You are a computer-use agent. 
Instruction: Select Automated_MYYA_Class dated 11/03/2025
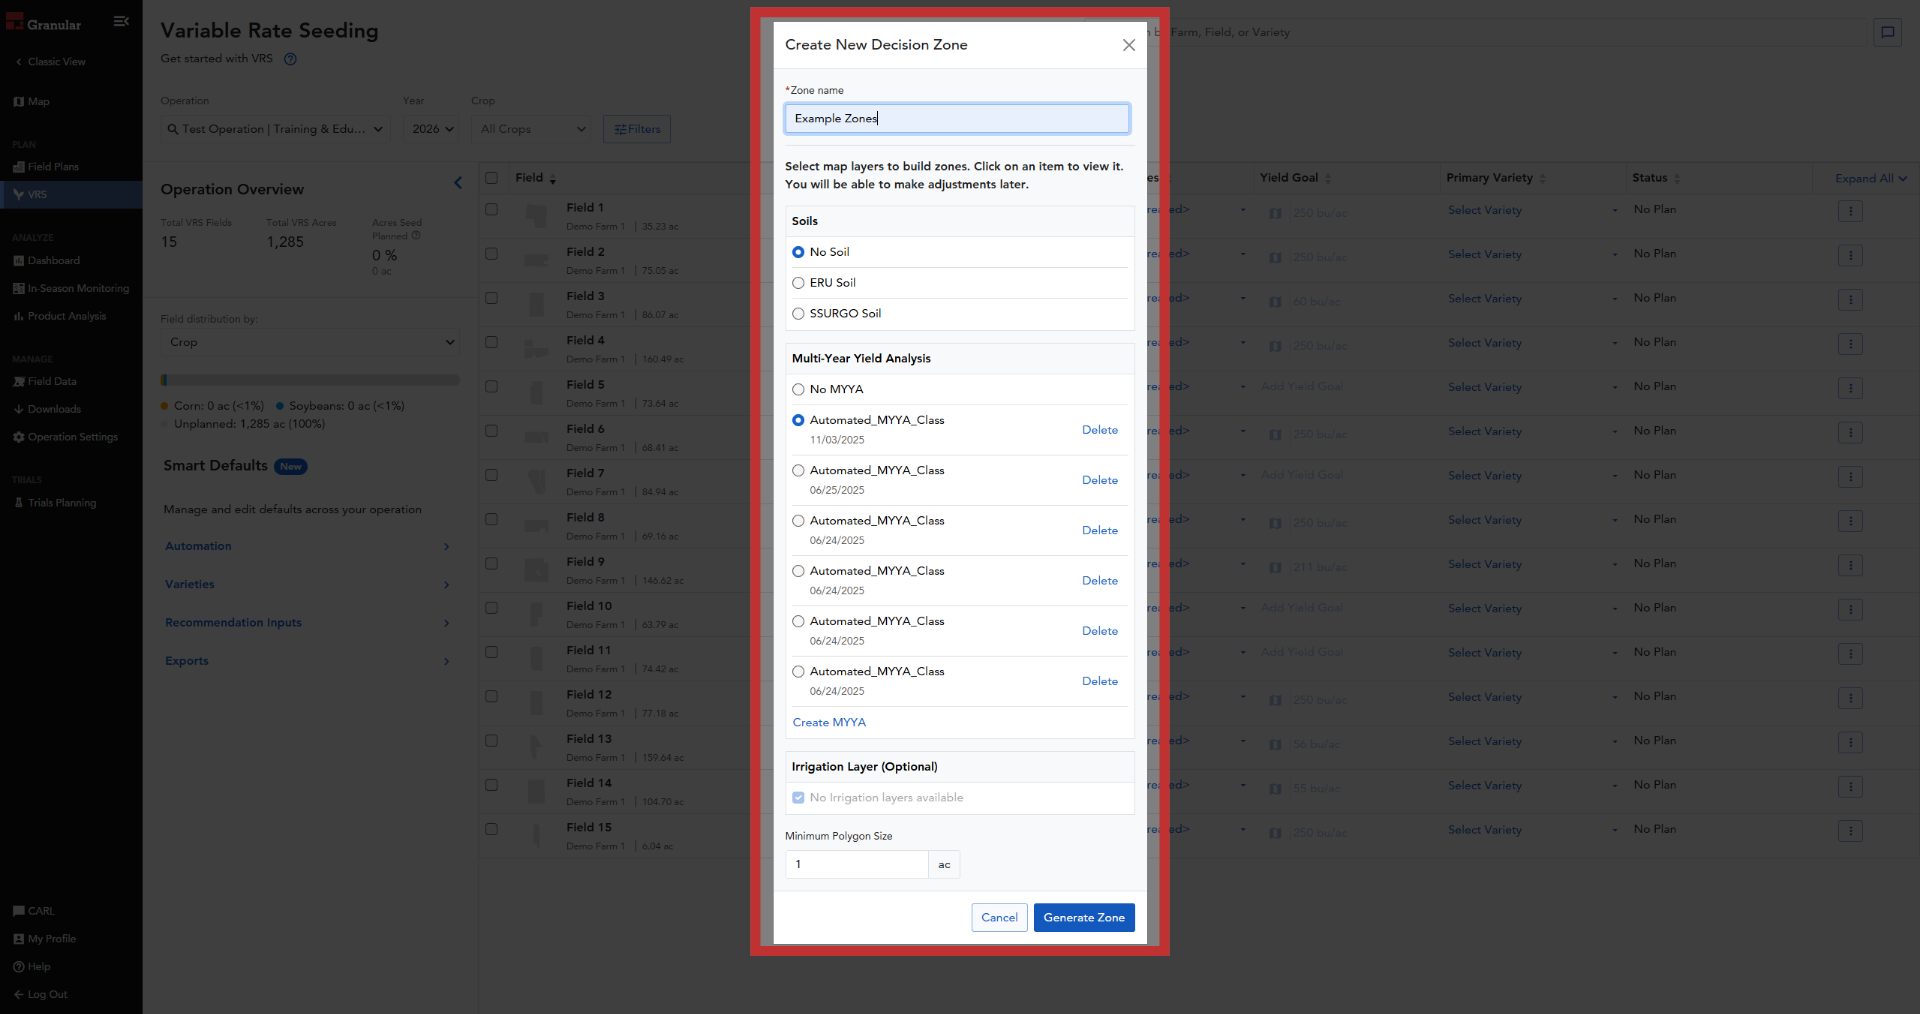(x=798, y=420)
